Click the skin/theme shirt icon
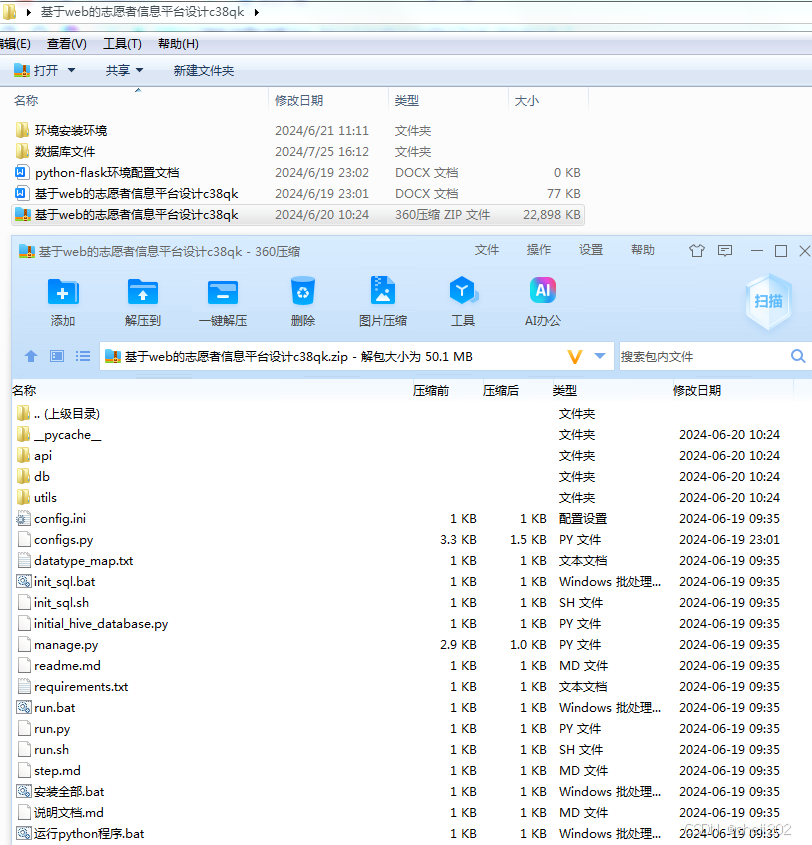 pos(696,250)
